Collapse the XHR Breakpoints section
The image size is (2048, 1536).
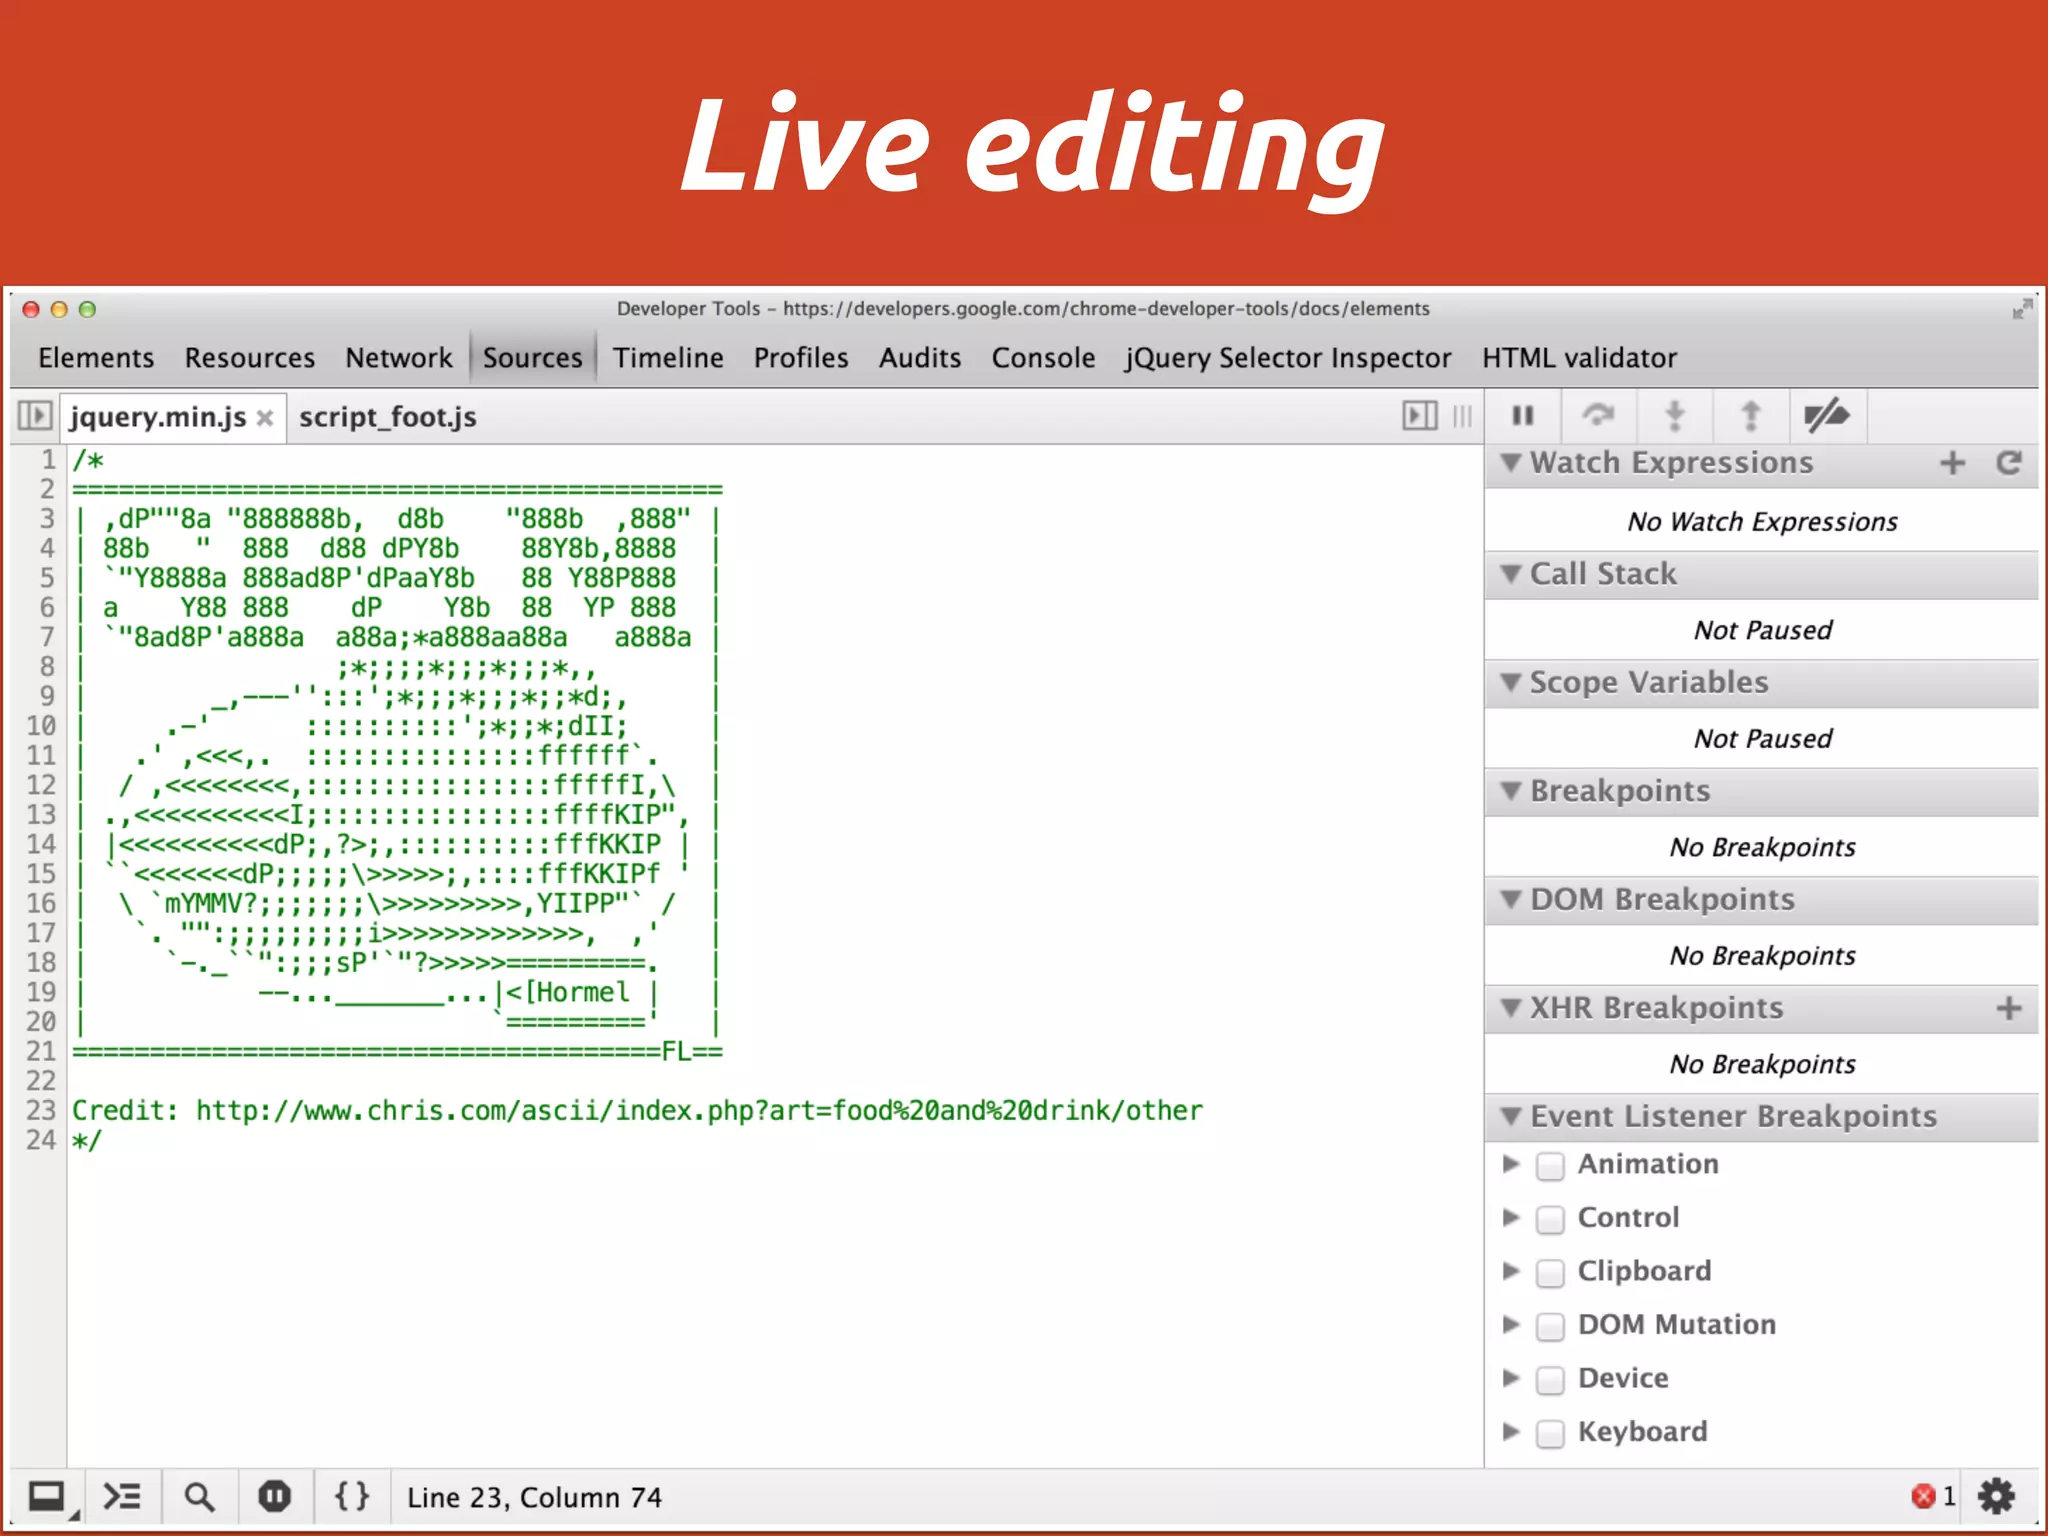pyautogui.click(x=1511, y=1008)
